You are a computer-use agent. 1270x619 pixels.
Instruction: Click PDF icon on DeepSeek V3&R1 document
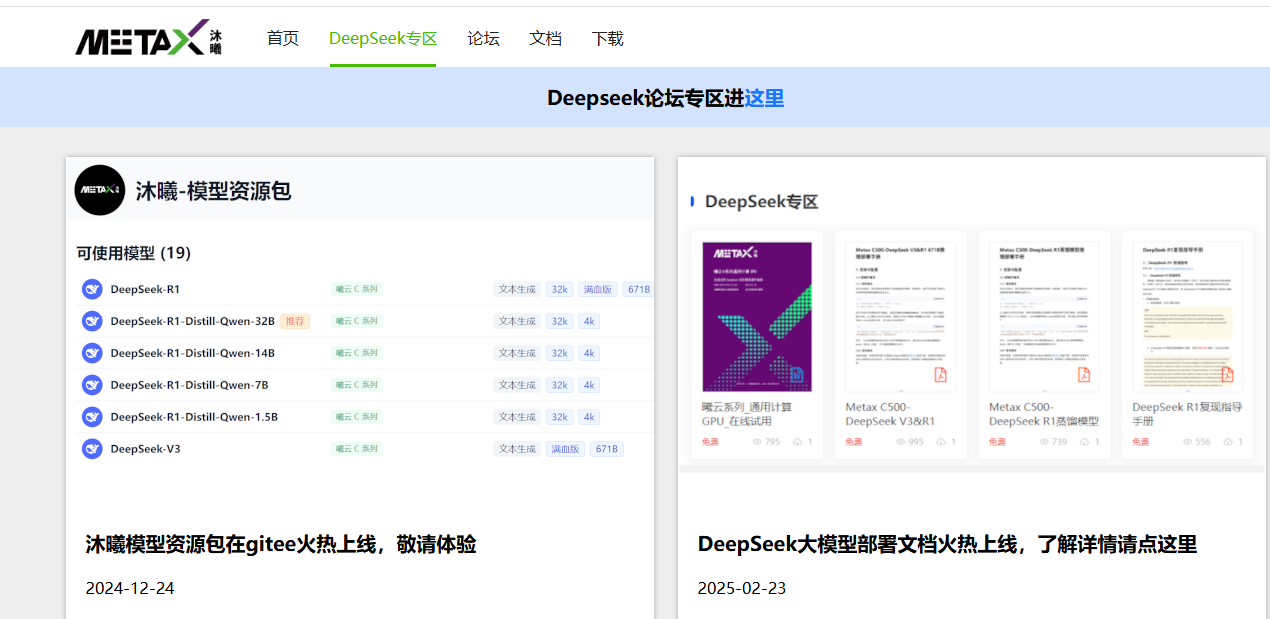pos(940,374)
